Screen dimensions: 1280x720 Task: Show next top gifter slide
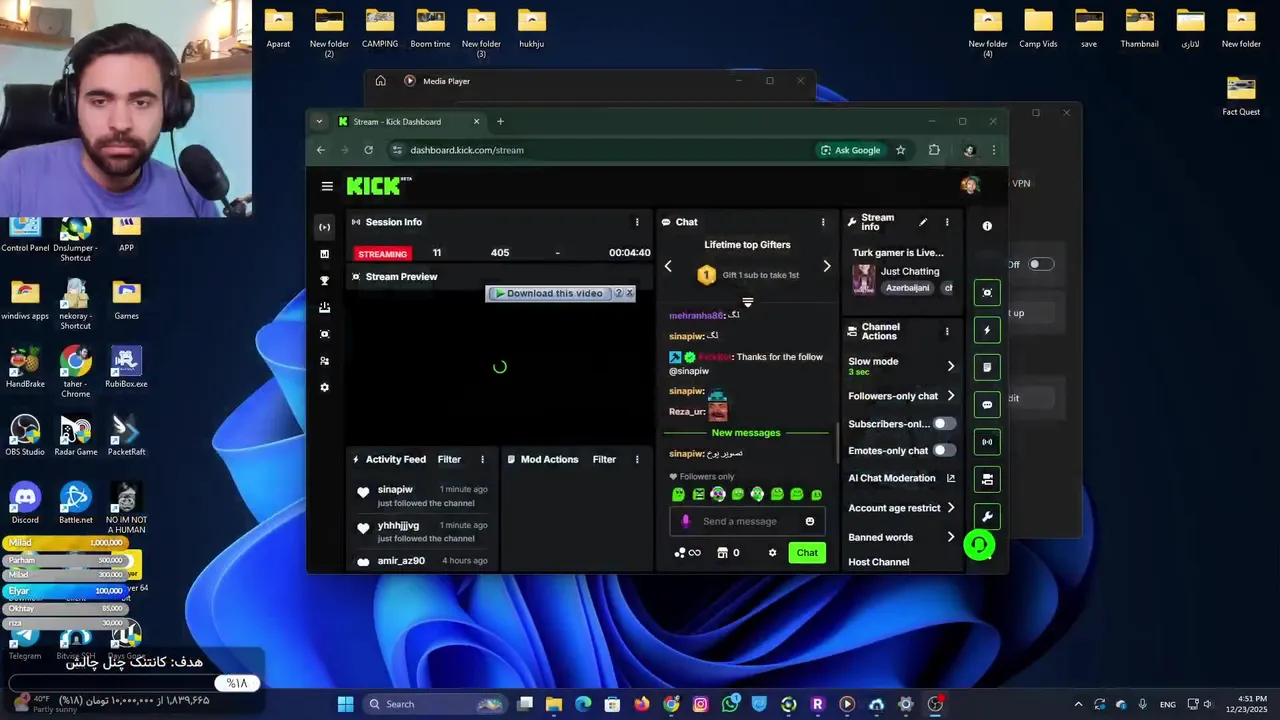coord(826,266)
